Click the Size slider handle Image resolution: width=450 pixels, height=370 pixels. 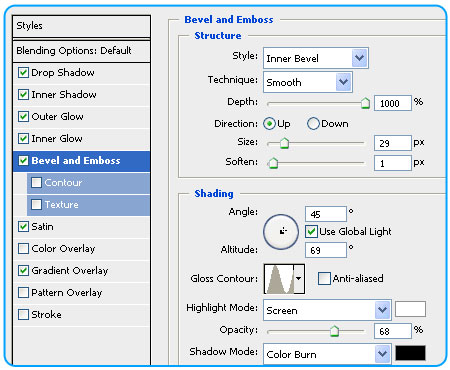coord(284,143)
